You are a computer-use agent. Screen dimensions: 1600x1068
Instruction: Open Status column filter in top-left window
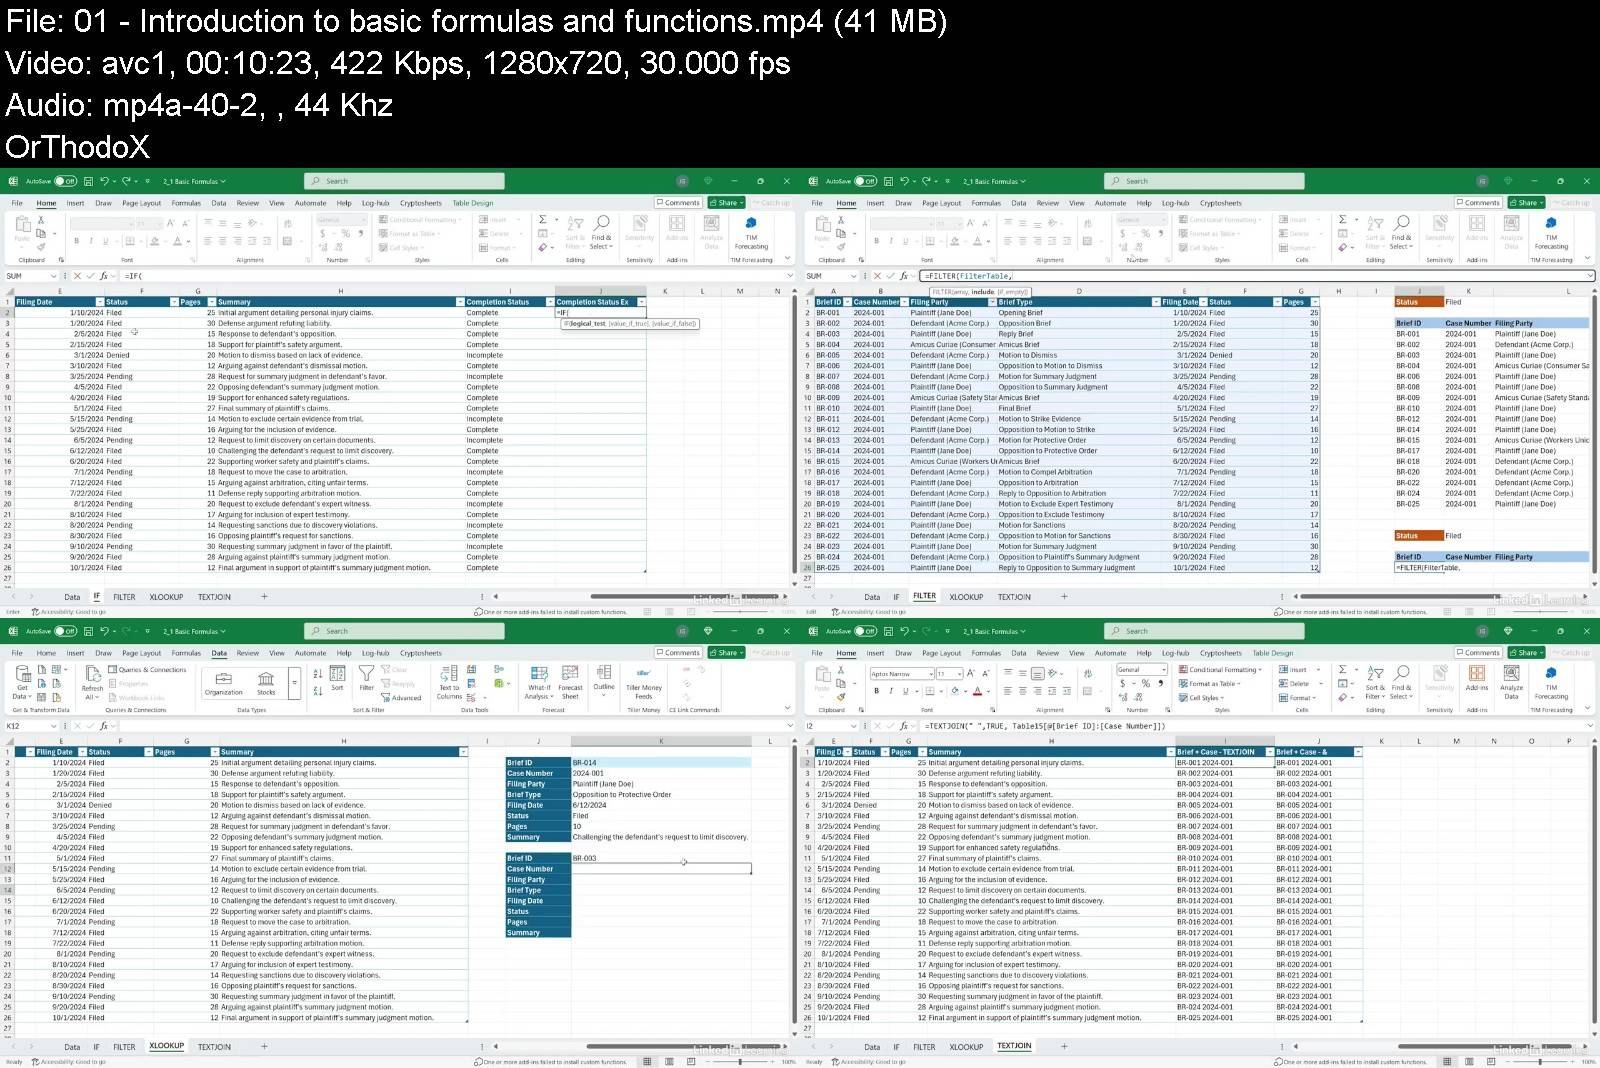[174, 302]
